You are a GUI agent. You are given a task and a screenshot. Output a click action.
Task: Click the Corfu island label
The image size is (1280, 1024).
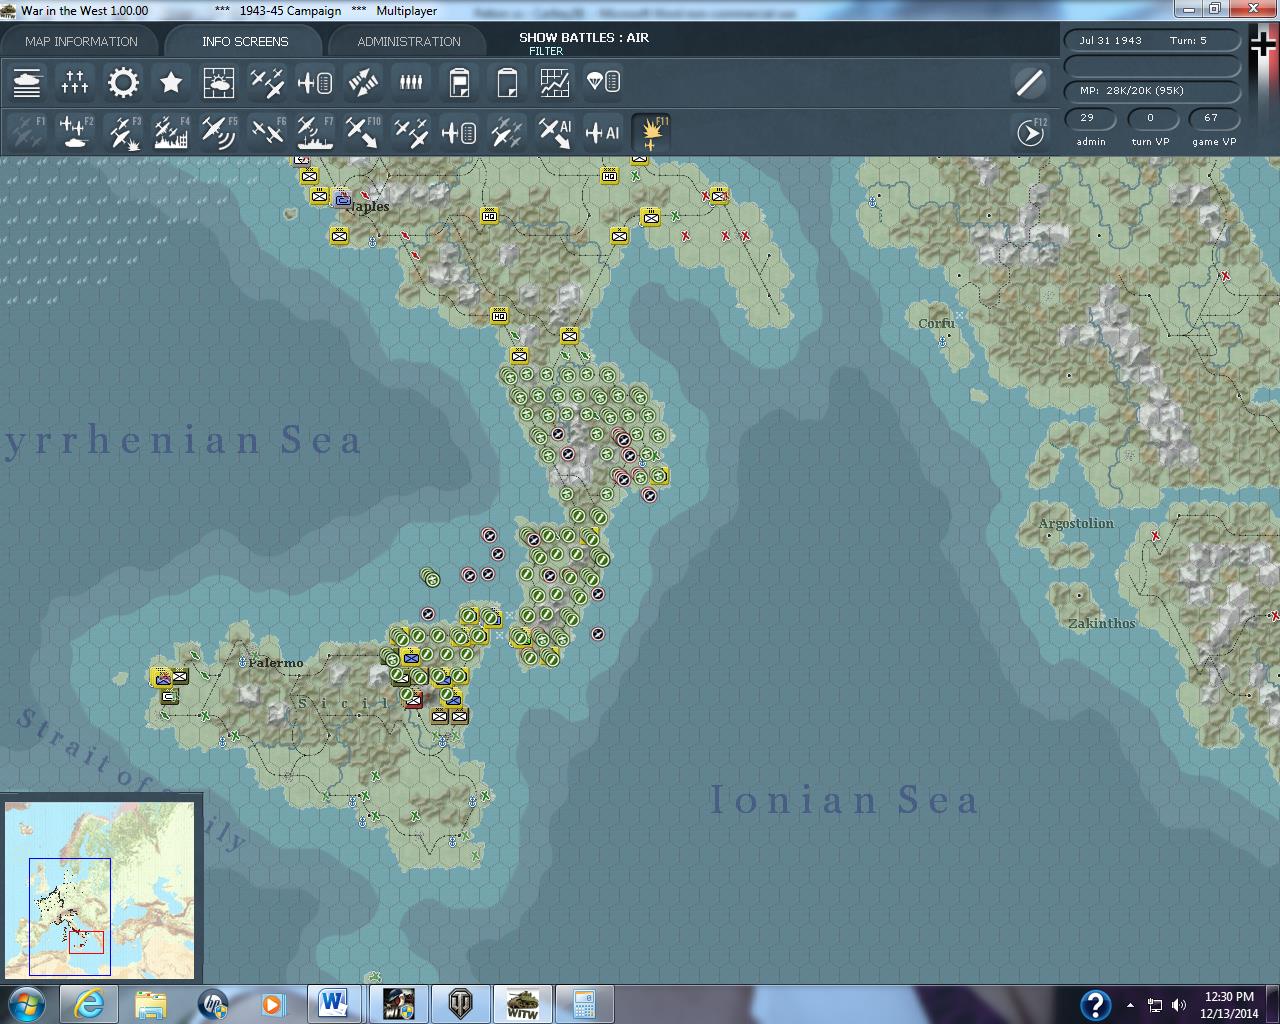coord(937,323)
